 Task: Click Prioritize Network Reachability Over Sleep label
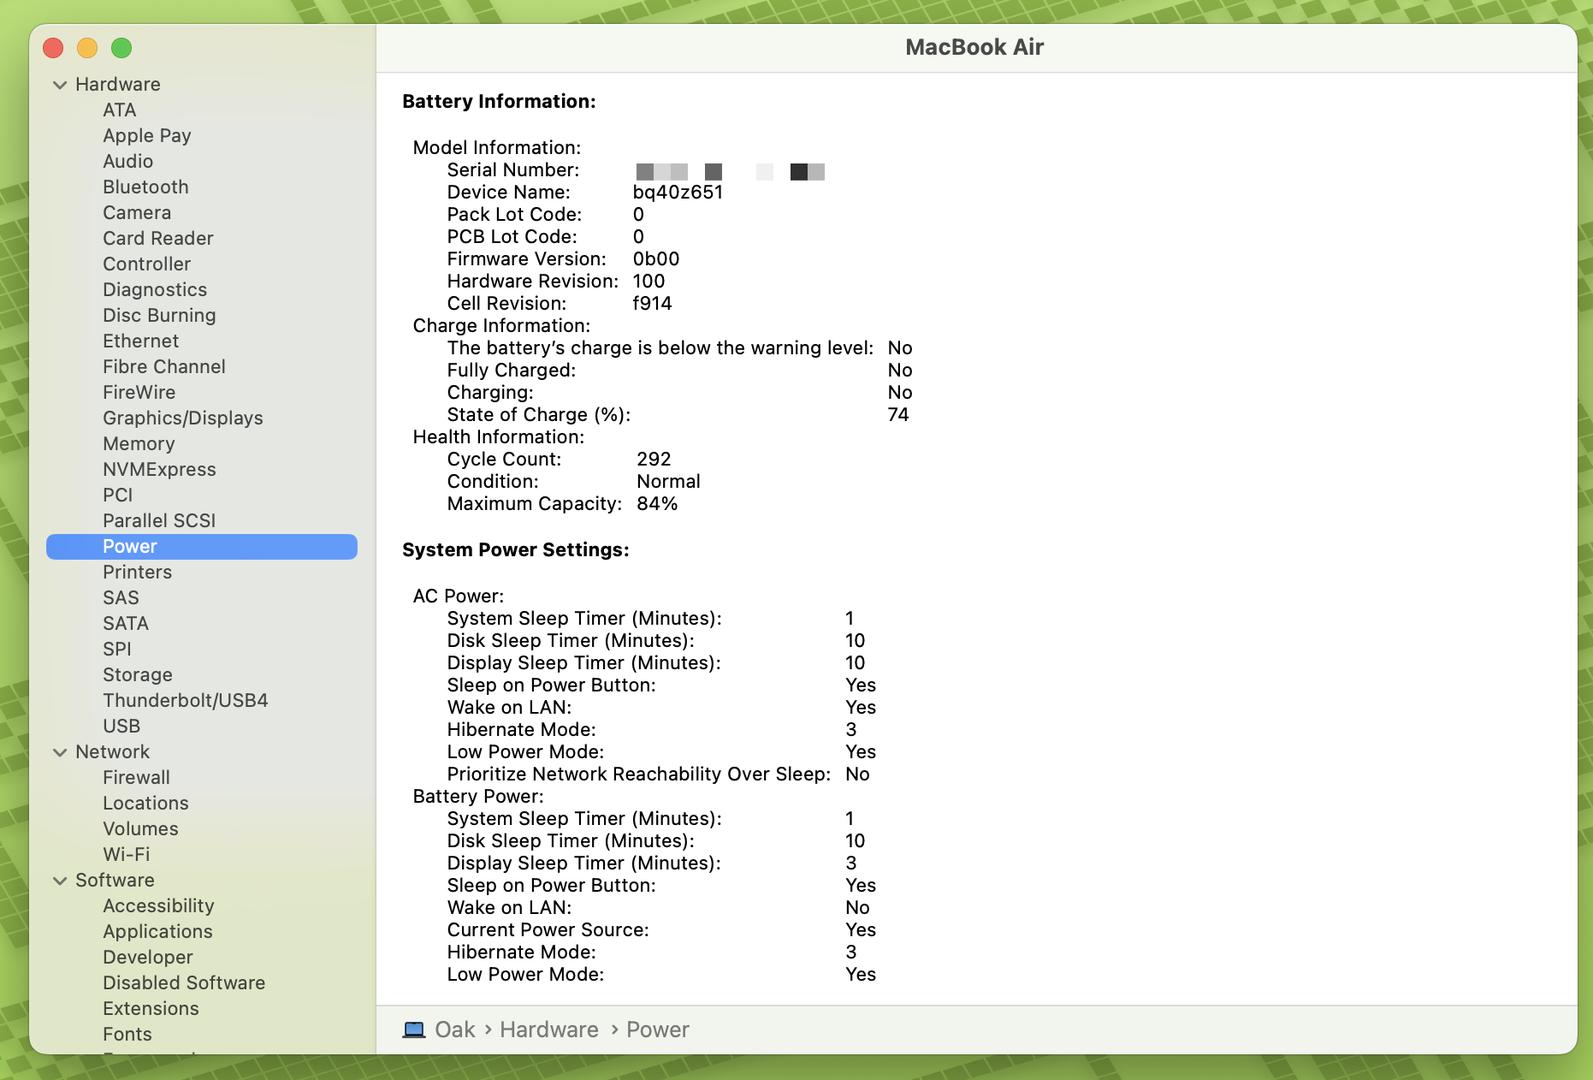coord(639,774)
